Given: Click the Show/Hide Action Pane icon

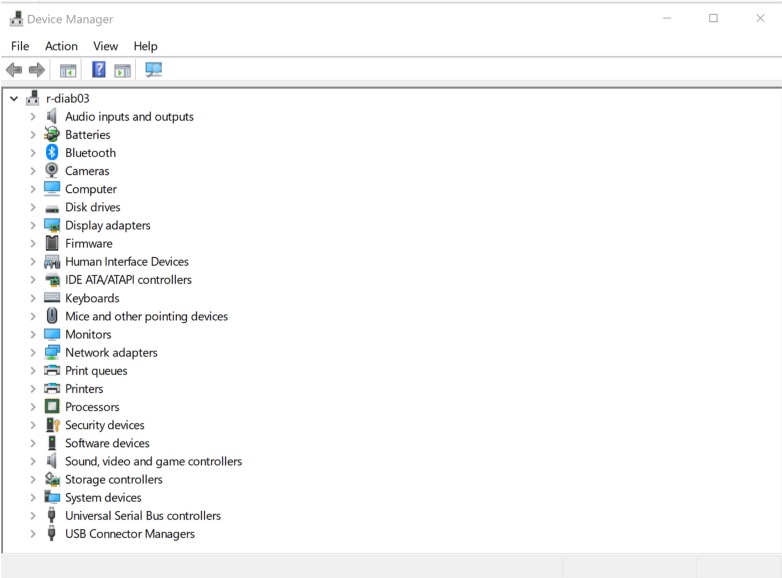Looking at the screenshot, I should [122, 70].
